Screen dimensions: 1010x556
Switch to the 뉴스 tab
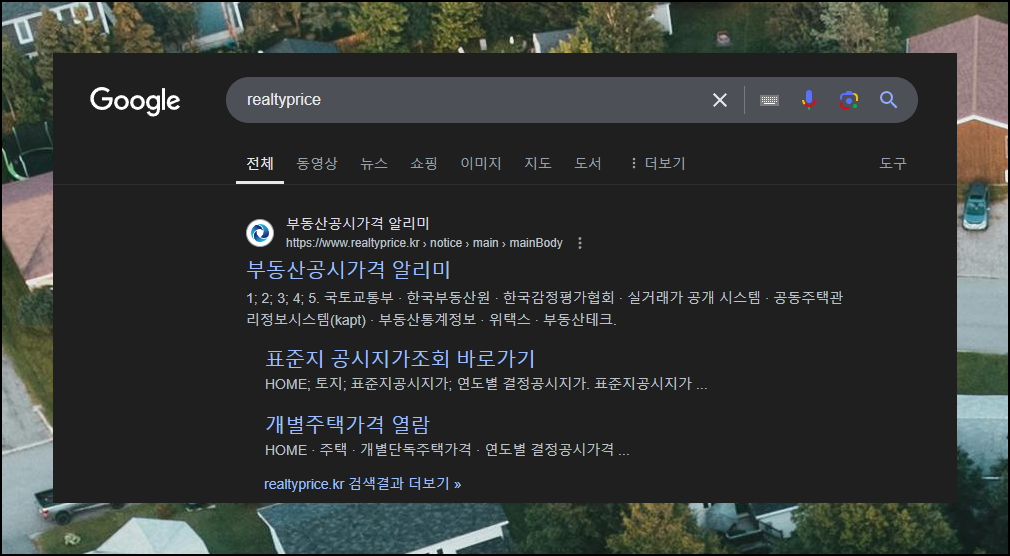click(374, 163)
